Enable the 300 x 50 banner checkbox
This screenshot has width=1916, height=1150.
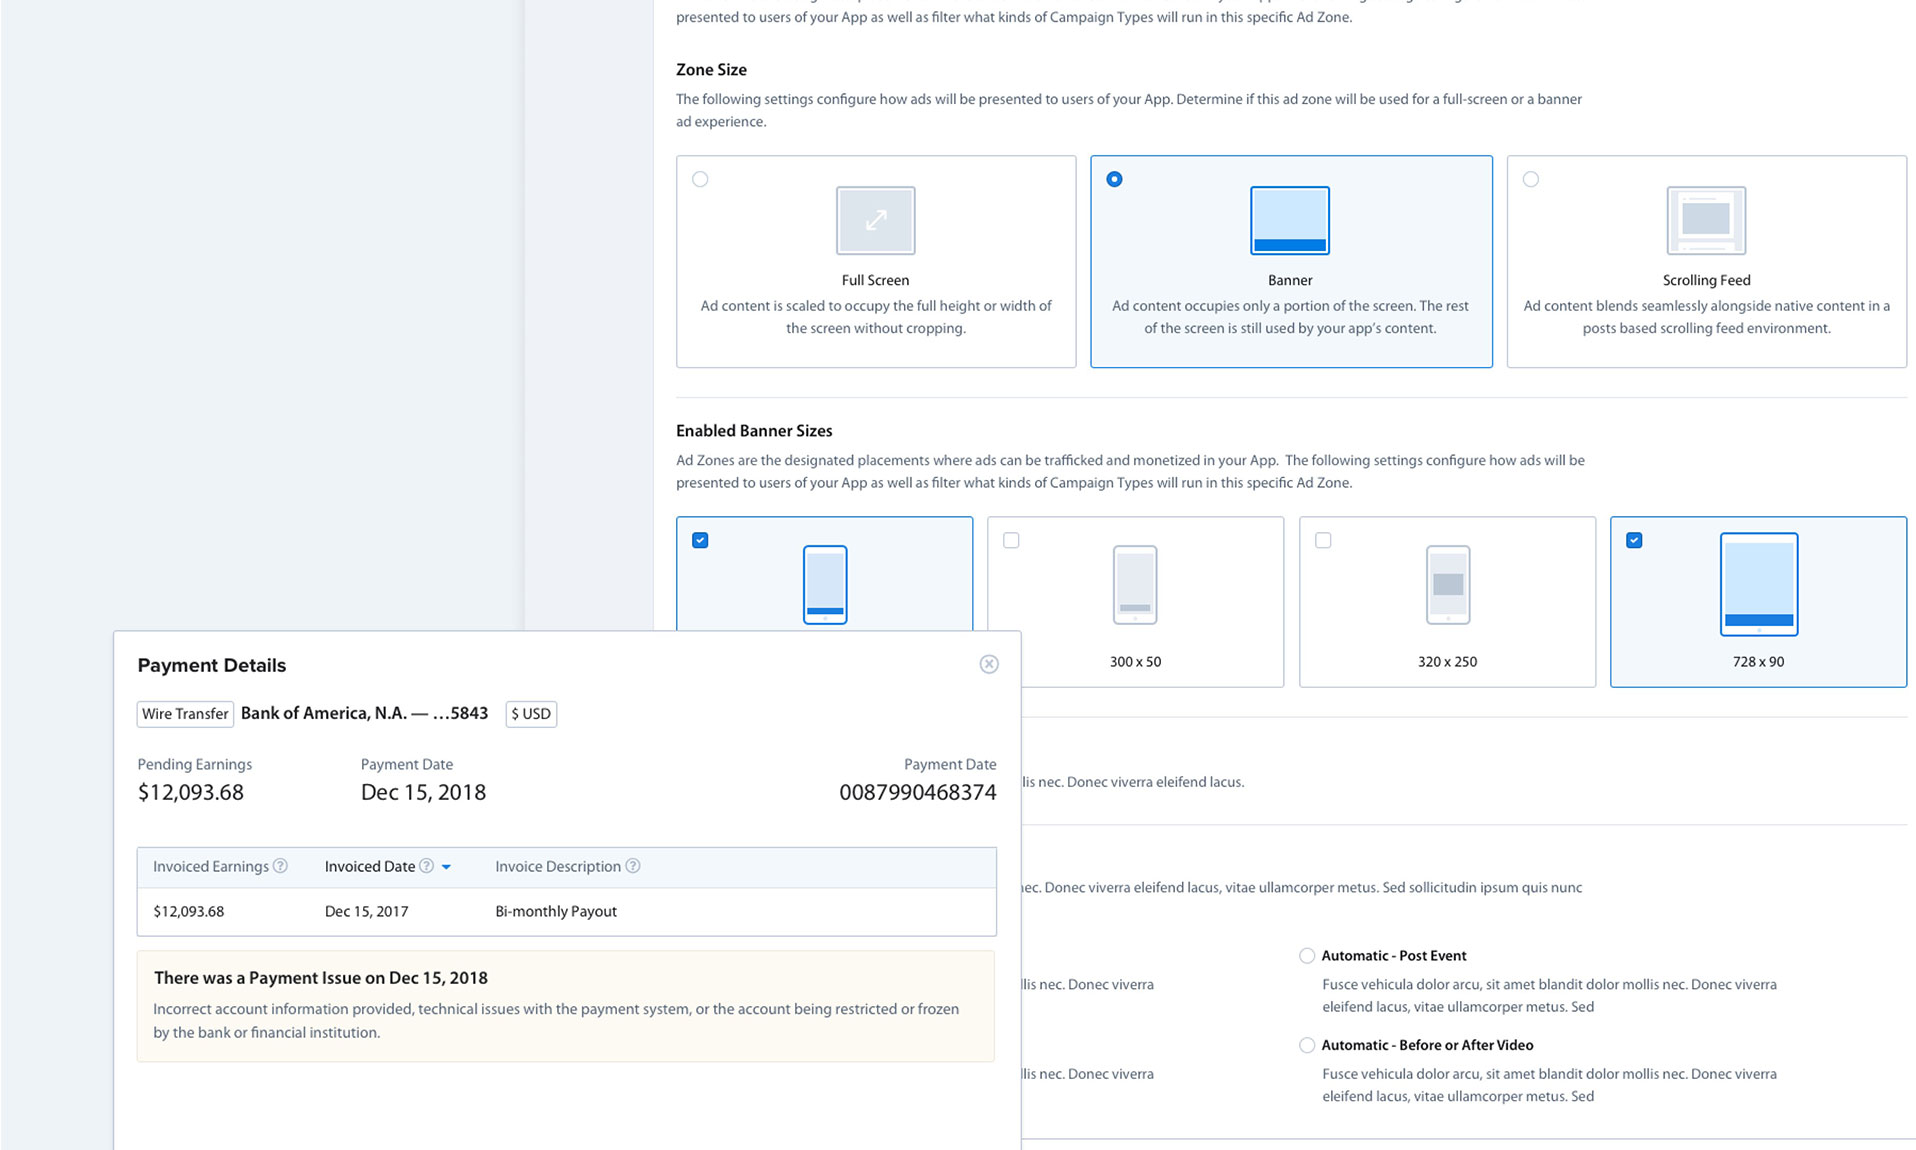[x=1011, y=540]
